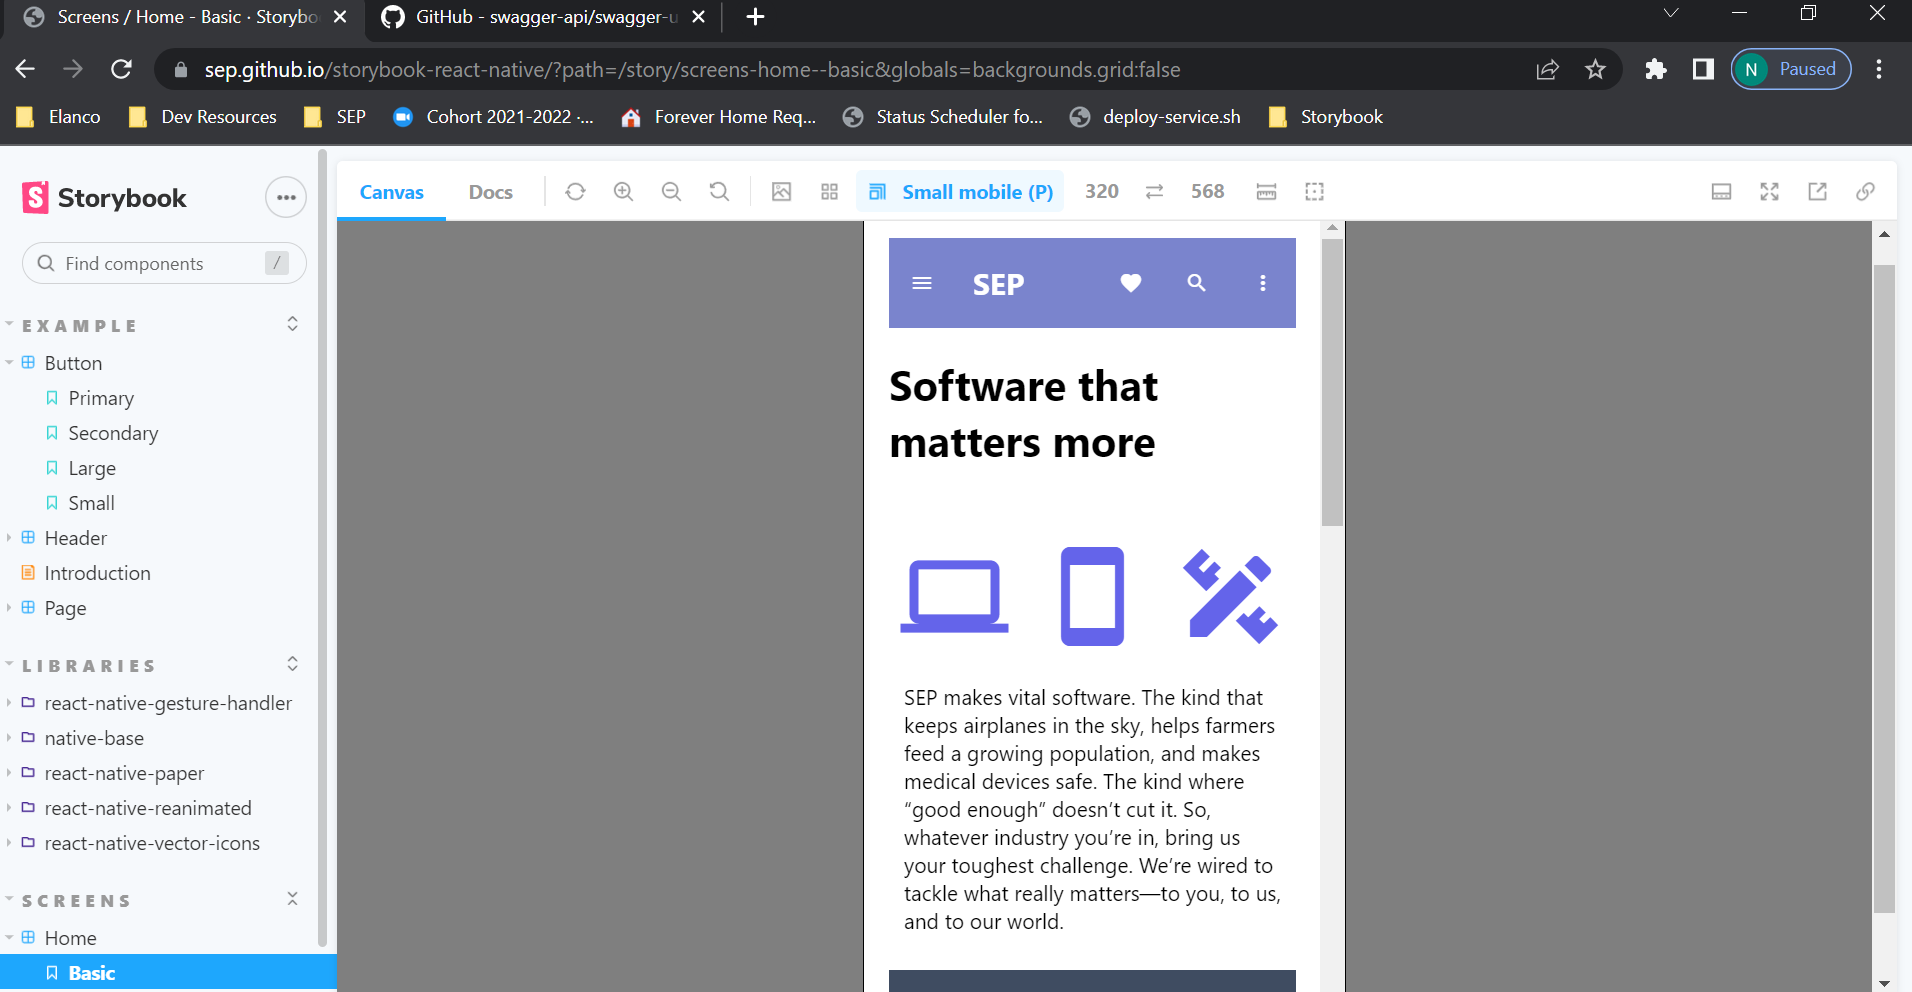Open the Introduction document
Image resolution: width=1912 pixels, height=992 pixels.
point(97,573)
